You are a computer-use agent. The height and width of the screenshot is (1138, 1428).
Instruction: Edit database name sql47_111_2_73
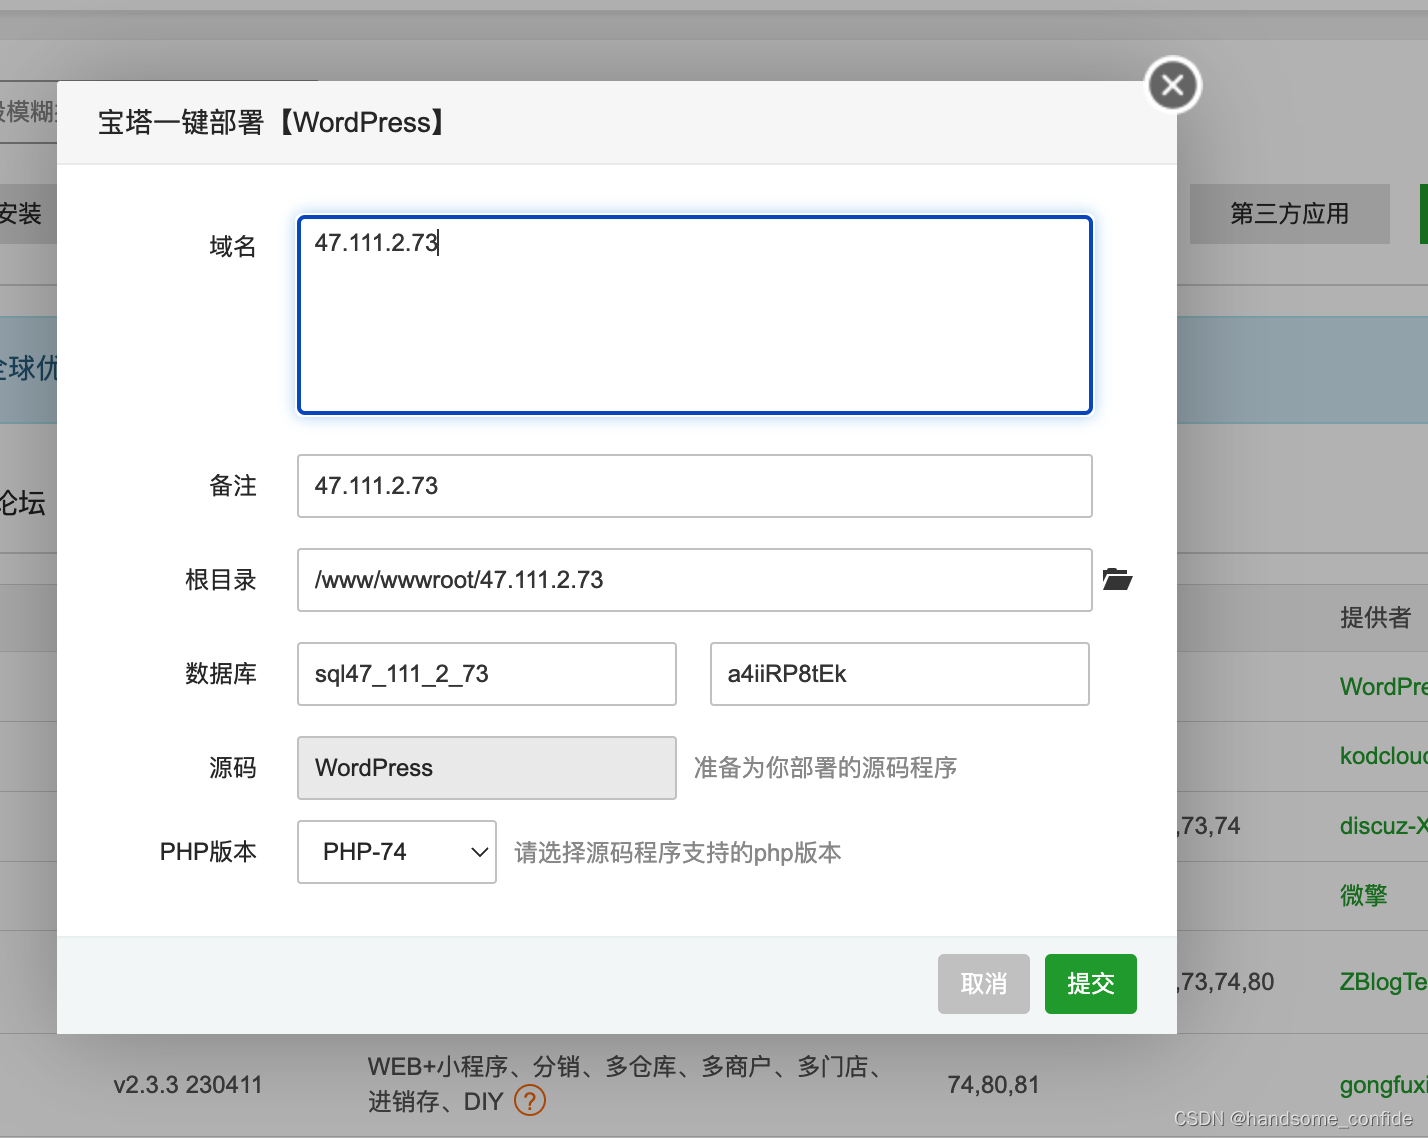click(x=487, y=674)
